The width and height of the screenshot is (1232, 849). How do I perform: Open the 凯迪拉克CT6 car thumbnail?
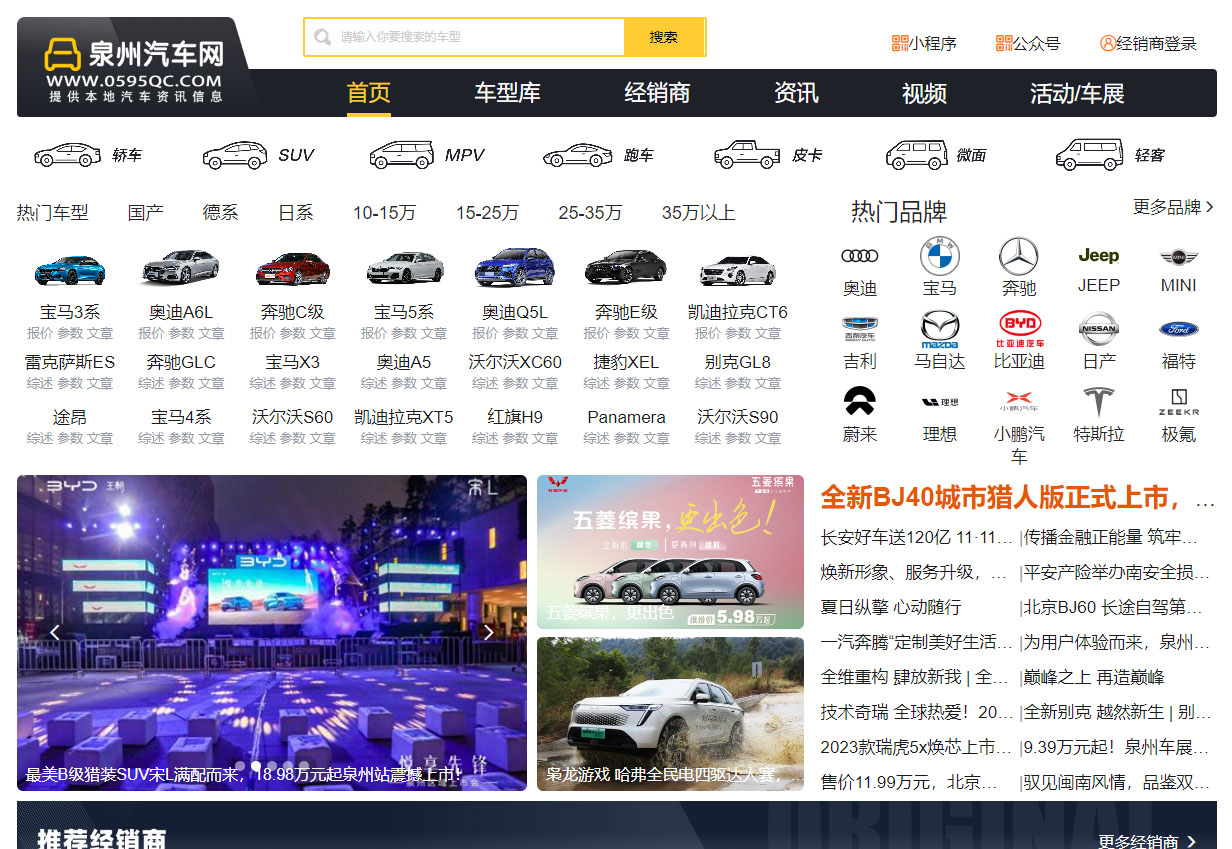(x=738, y=270)
